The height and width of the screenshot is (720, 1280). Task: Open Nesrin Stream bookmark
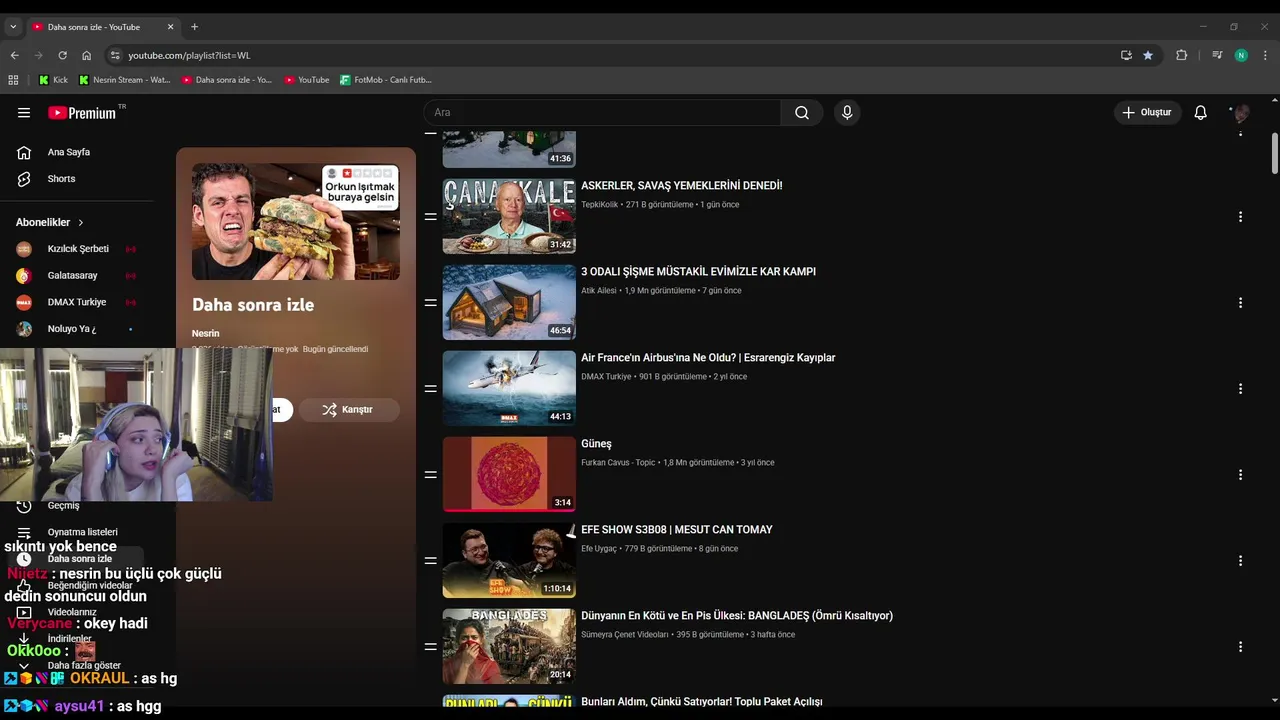click(125, 80)
